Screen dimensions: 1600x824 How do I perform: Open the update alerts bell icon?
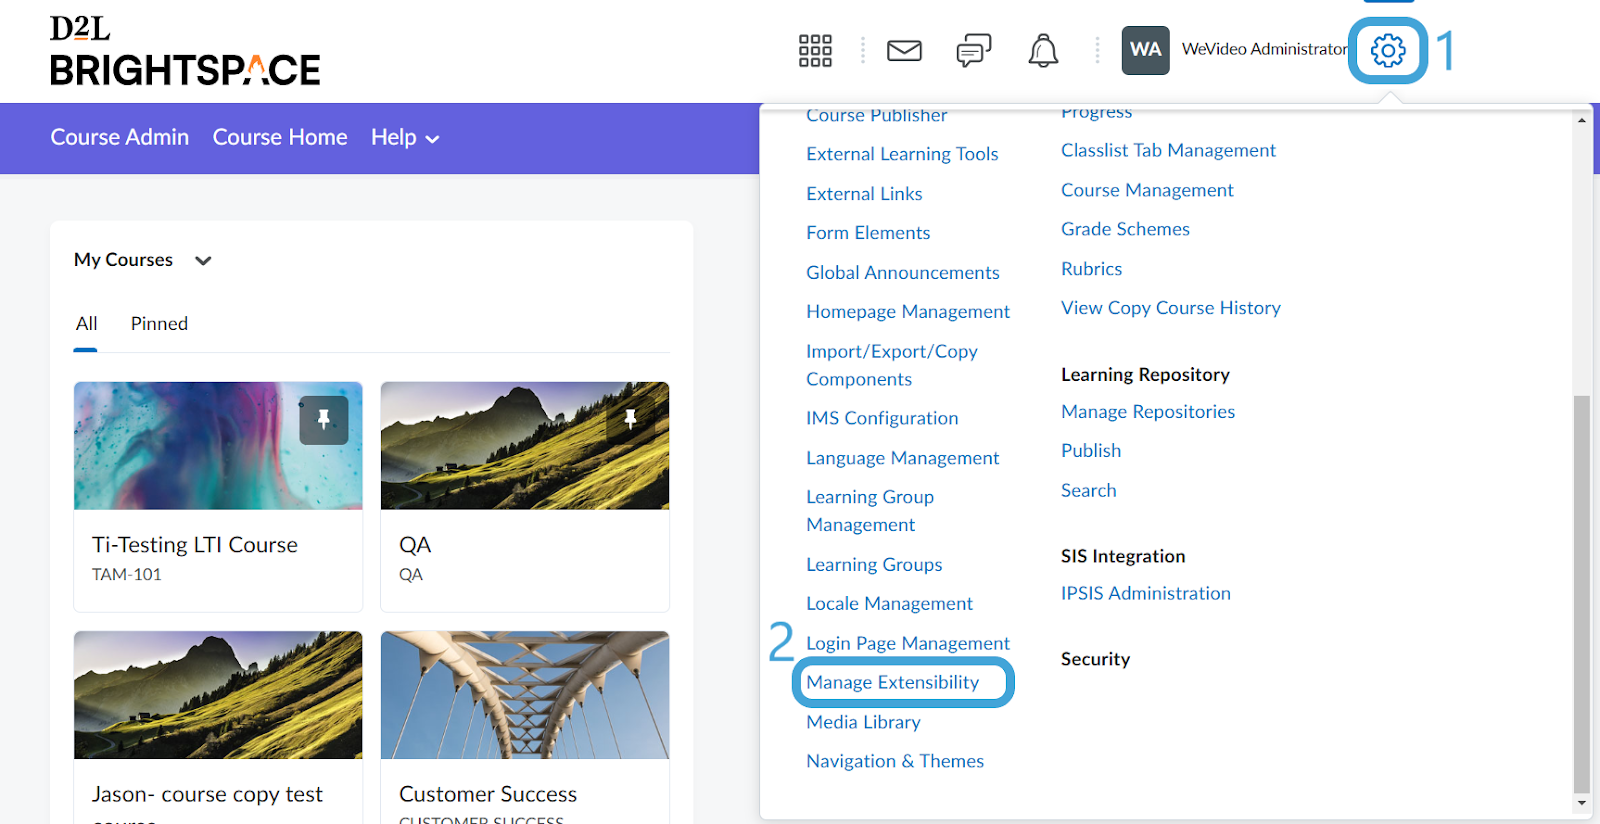point(1043,50)
